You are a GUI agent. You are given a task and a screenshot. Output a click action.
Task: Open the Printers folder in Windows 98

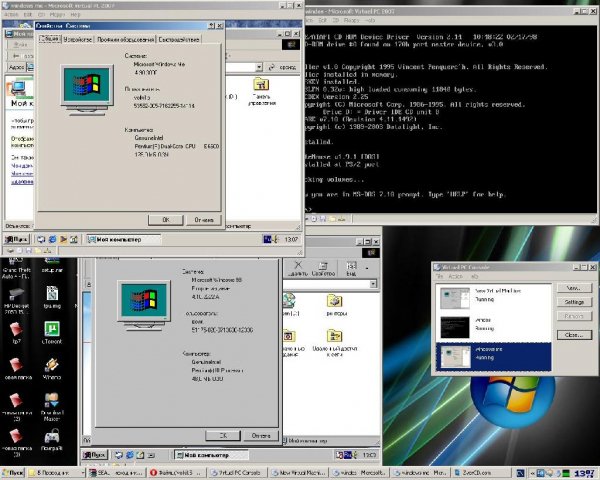pos(336,305)
